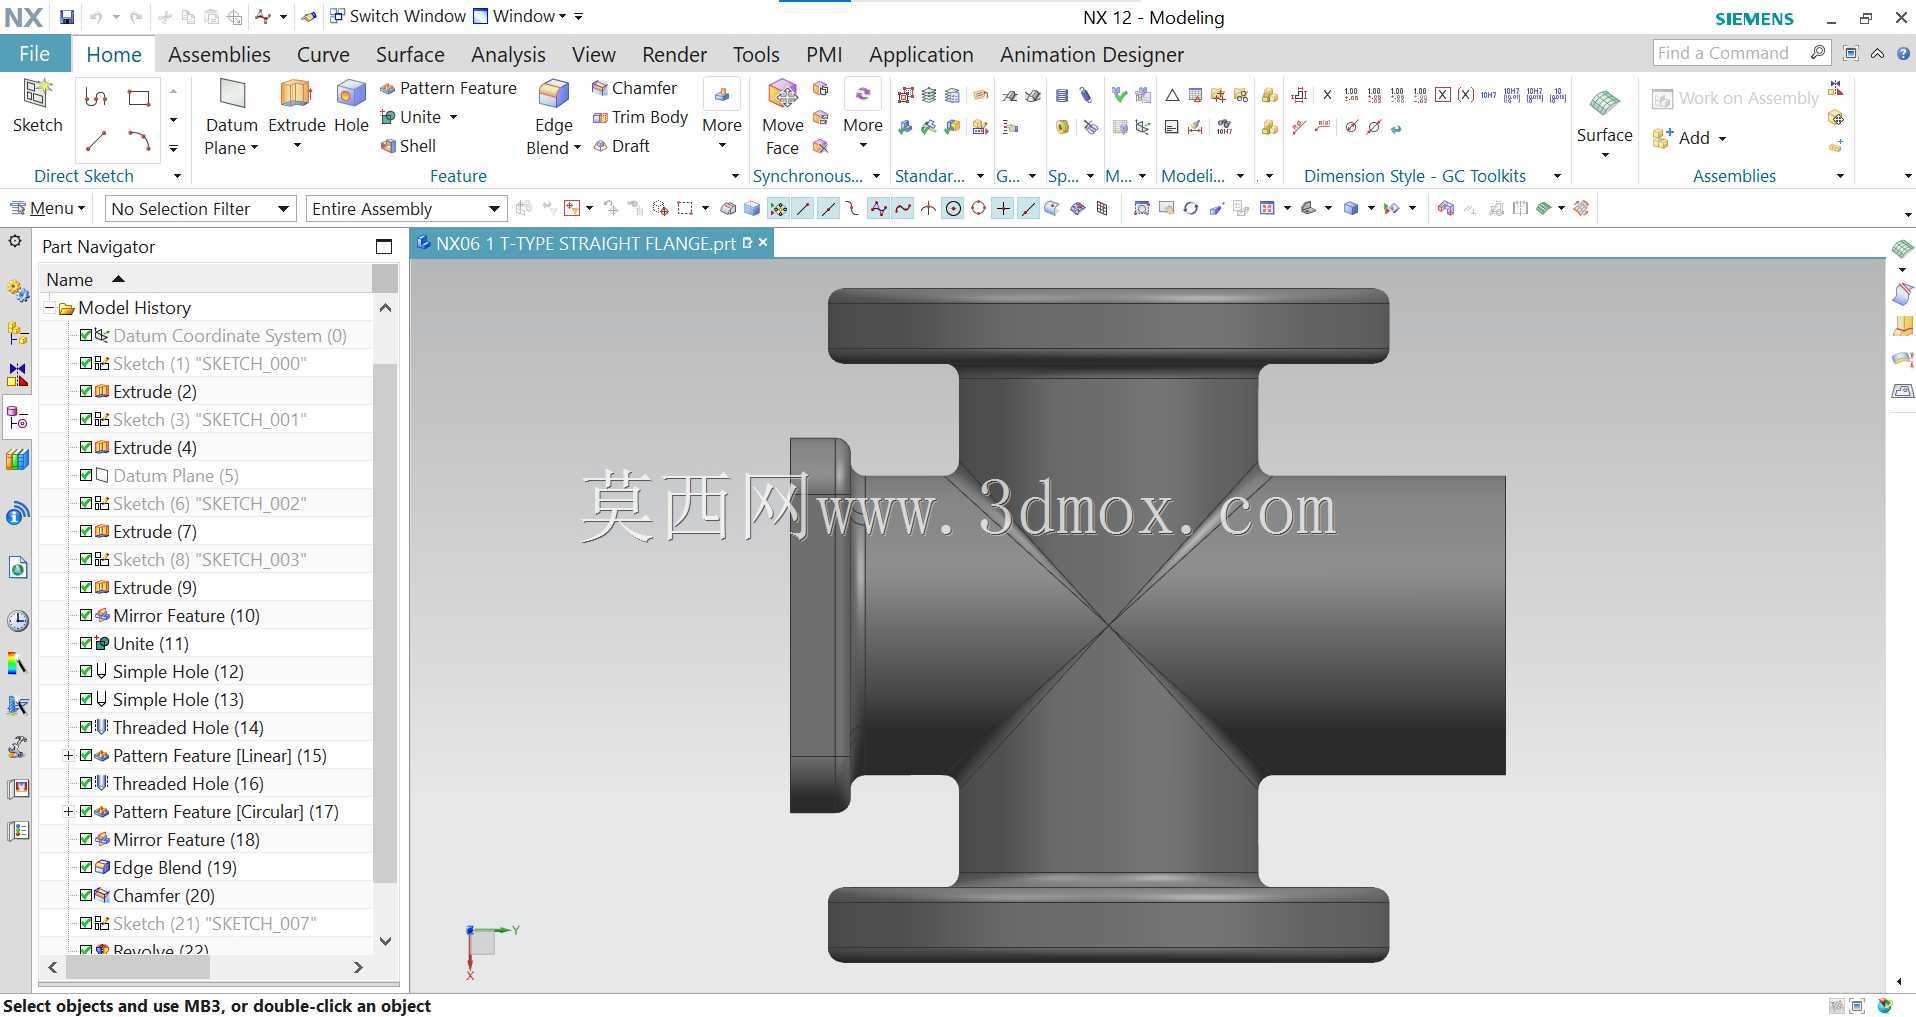Select the Shell command
This screenshot has width=1916, height=1017.
coord(408,146)
